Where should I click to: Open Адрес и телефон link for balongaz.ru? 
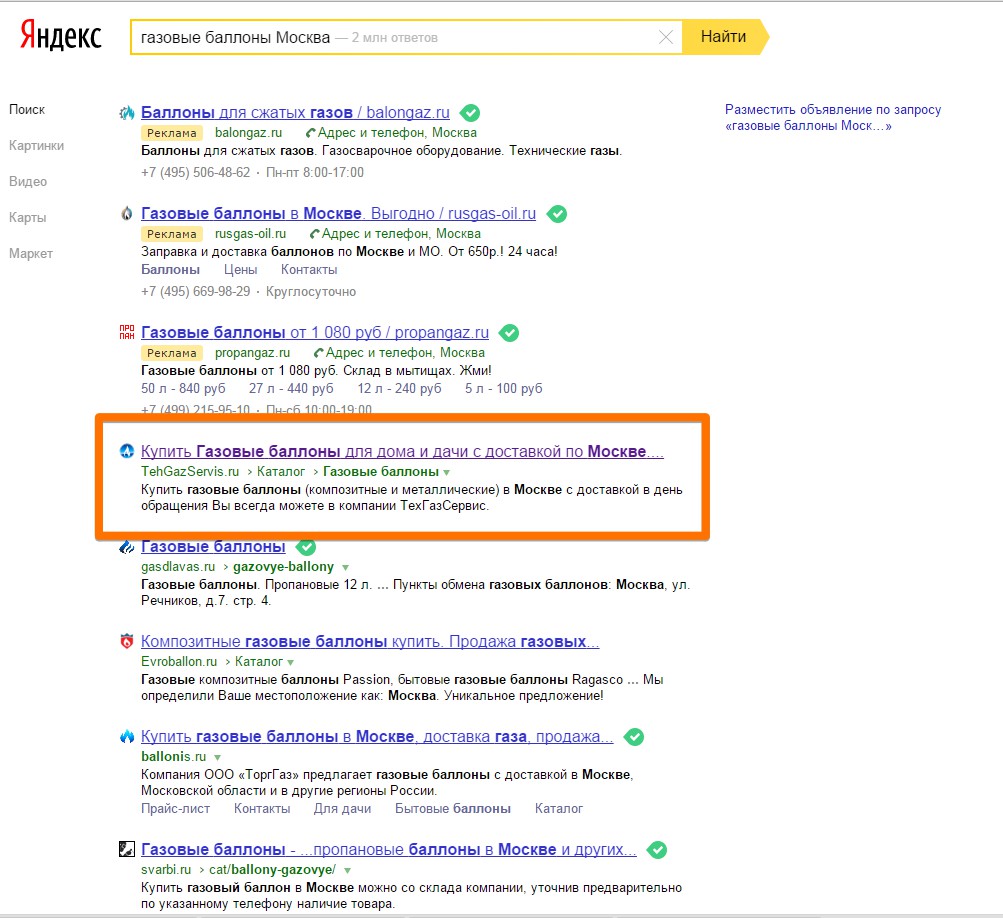click(397, 132)
